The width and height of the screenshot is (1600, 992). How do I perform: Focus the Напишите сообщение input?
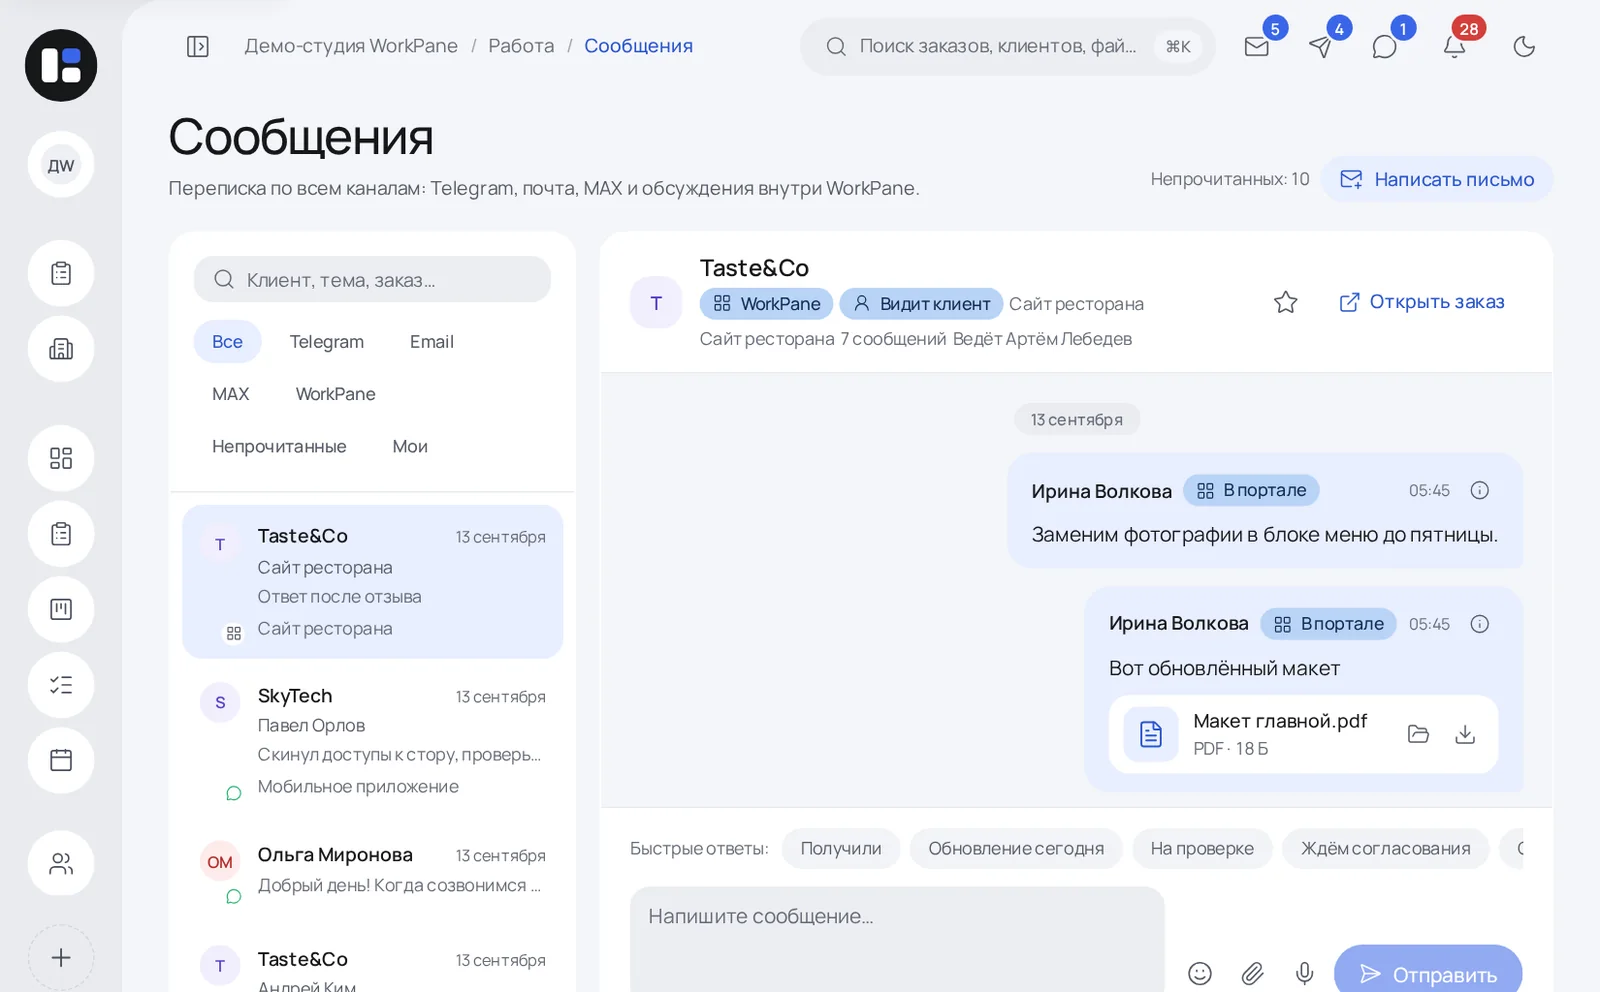[x=897, y=939]
